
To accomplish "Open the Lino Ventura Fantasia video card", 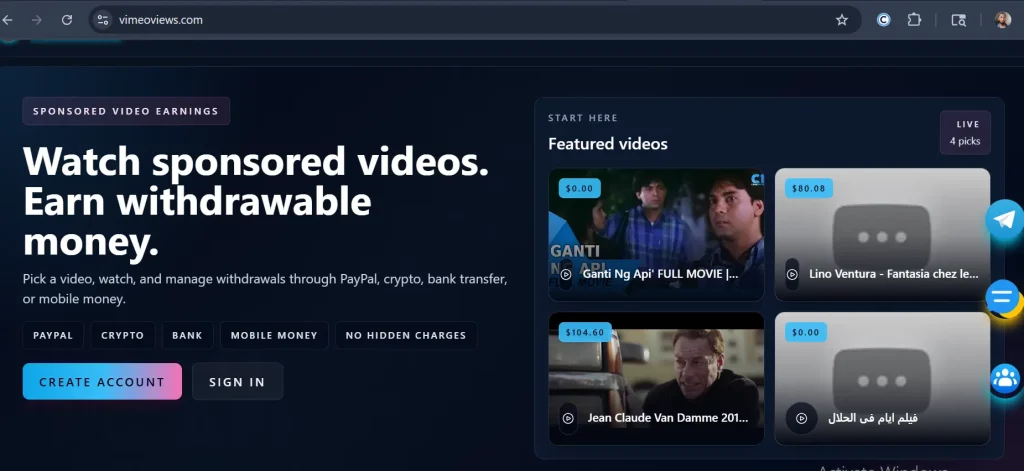I will 882,235.
